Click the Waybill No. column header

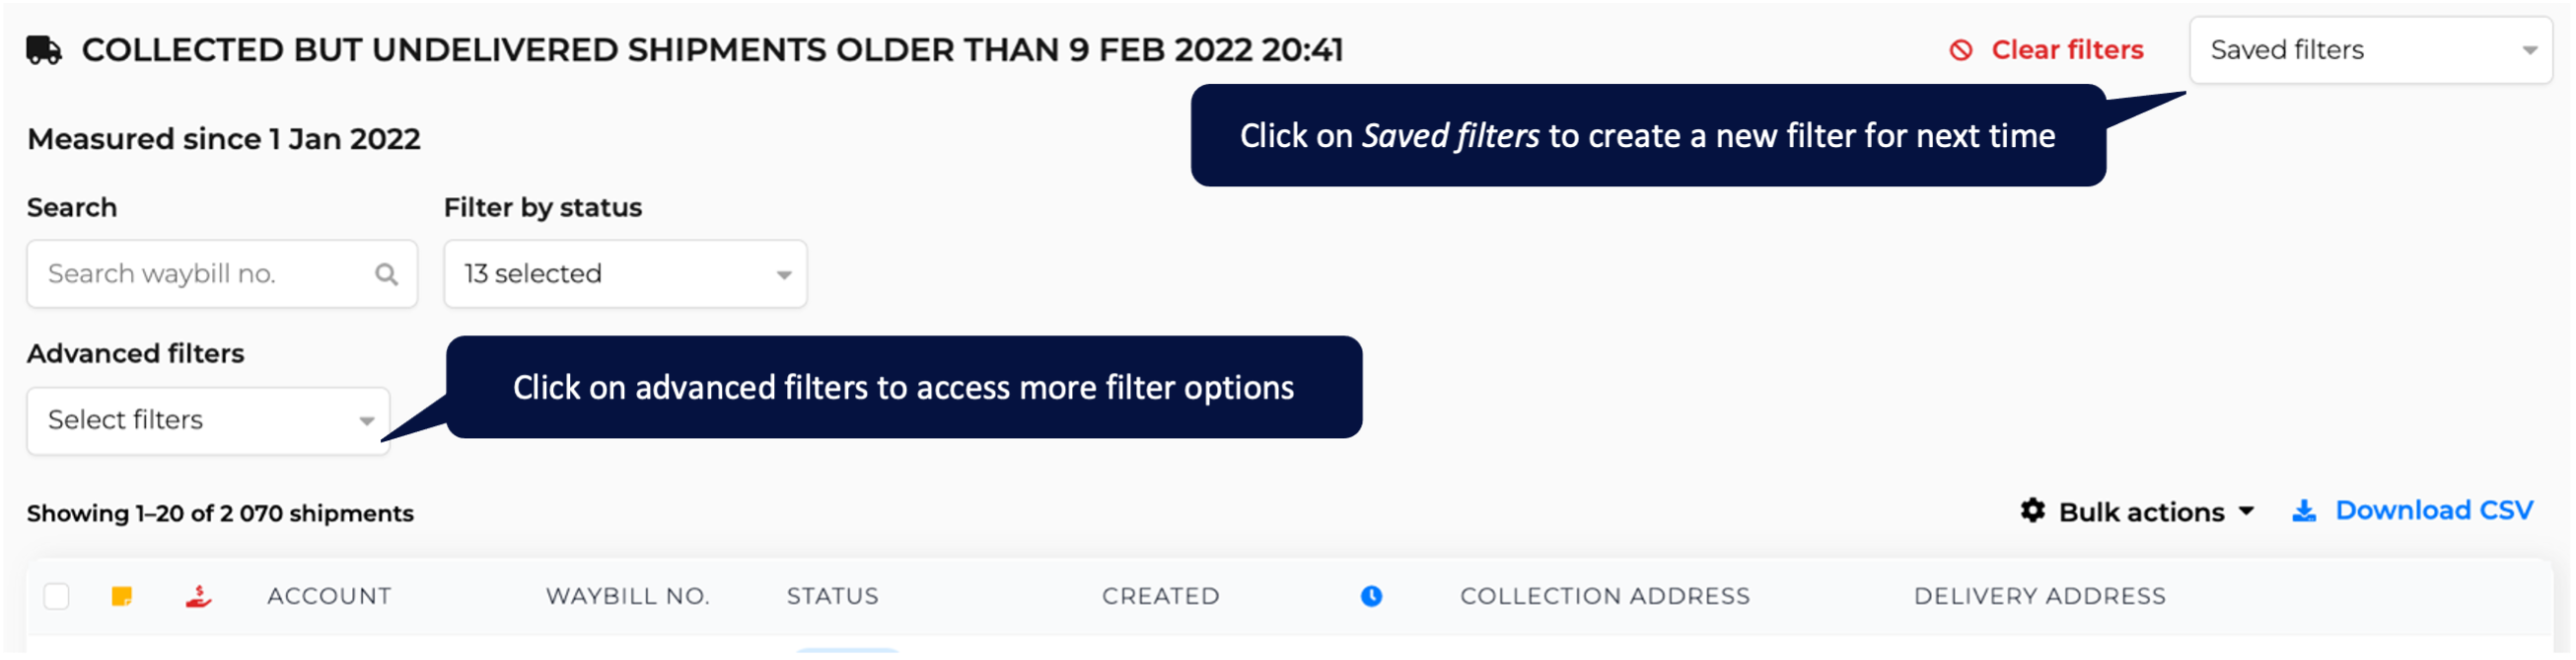tap(627, 597)
